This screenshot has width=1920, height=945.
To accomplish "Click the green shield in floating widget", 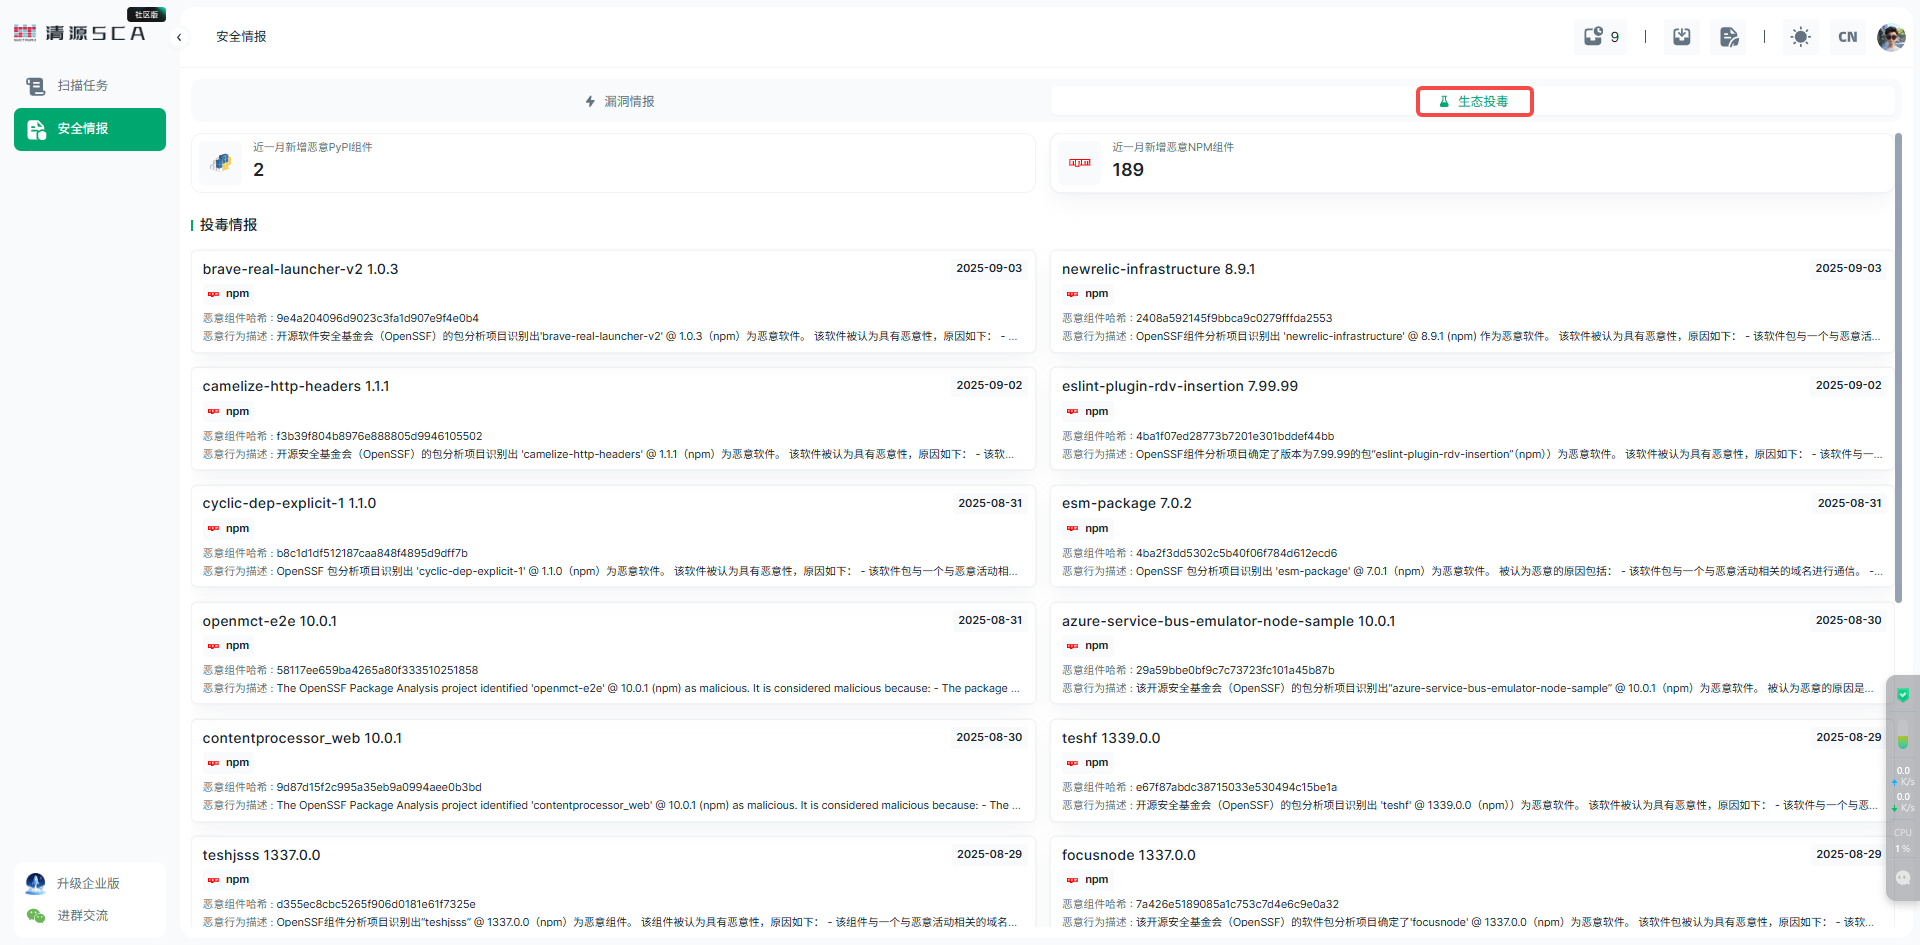I will pos(1902,695).
